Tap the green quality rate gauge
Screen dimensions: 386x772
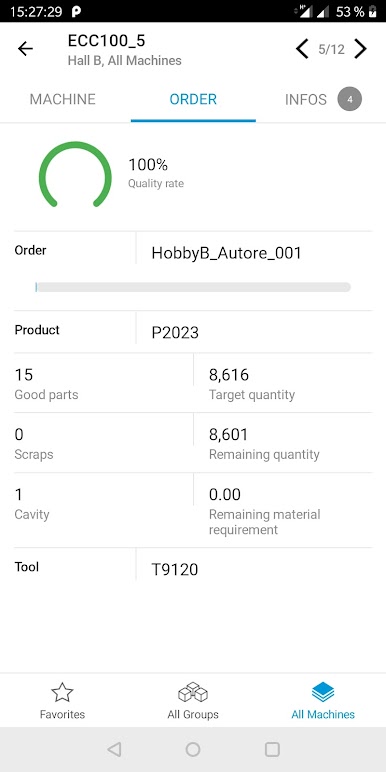point(75,174)
